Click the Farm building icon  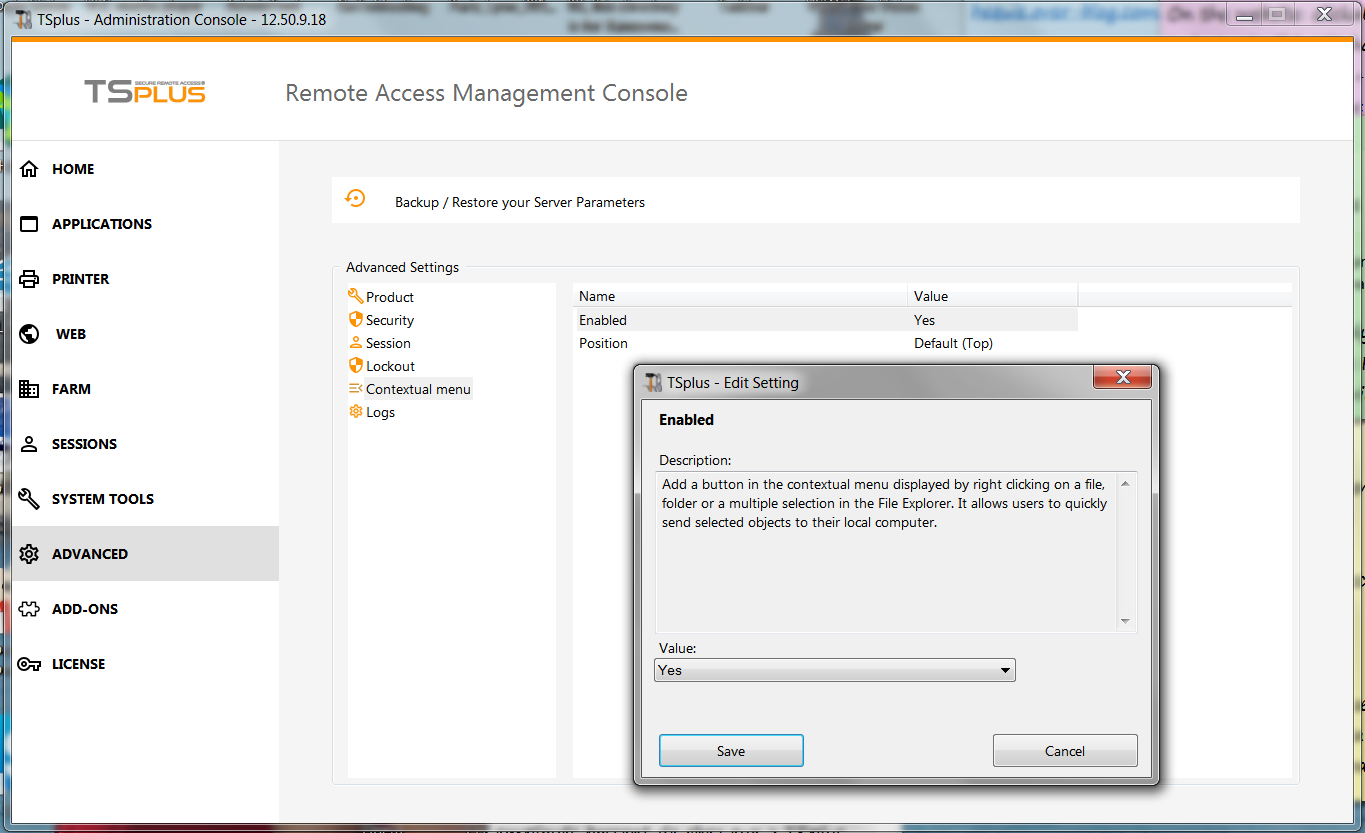30,389
